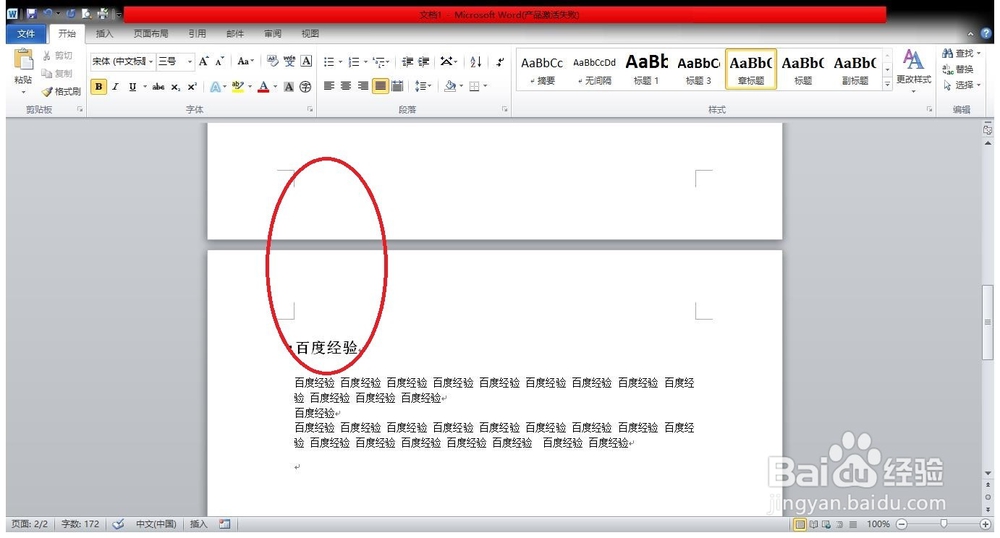Viewport: 1000px width, 538px height.
Task: Apply numbered list formatting
Action: 354,62
